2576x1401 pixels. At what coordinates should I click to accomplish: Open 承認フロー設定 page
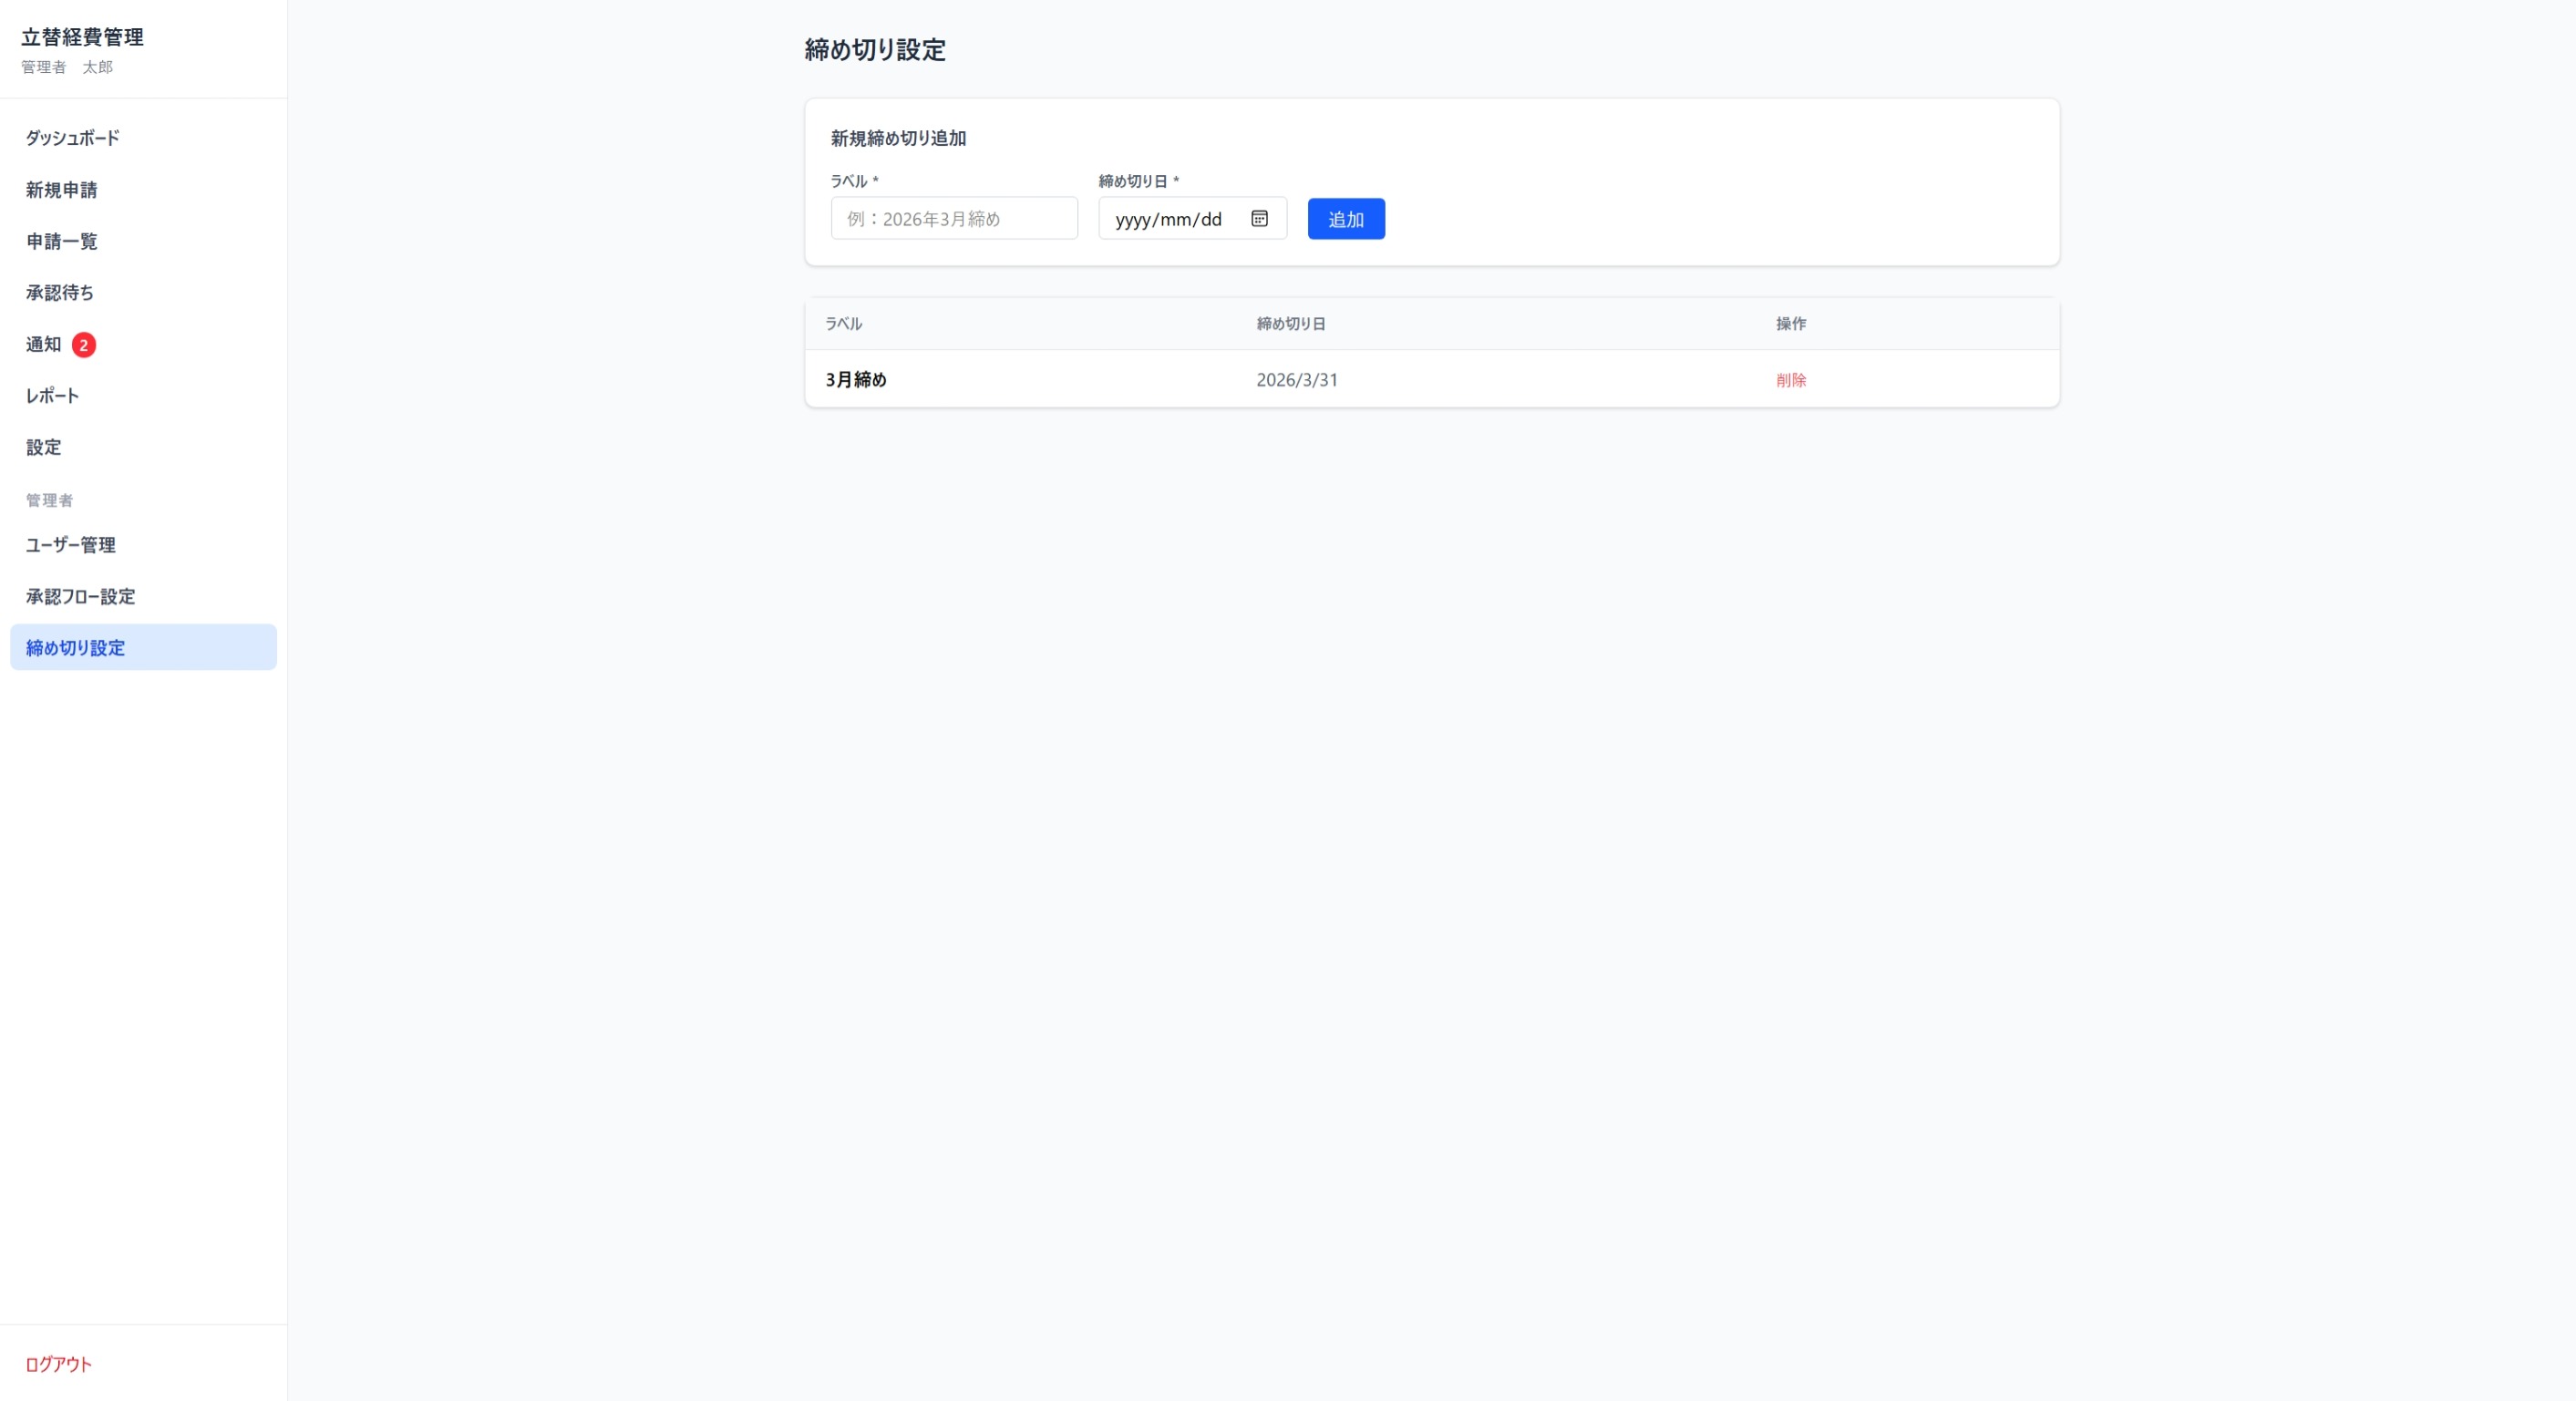pyautogui.click(x=81, y=597)
